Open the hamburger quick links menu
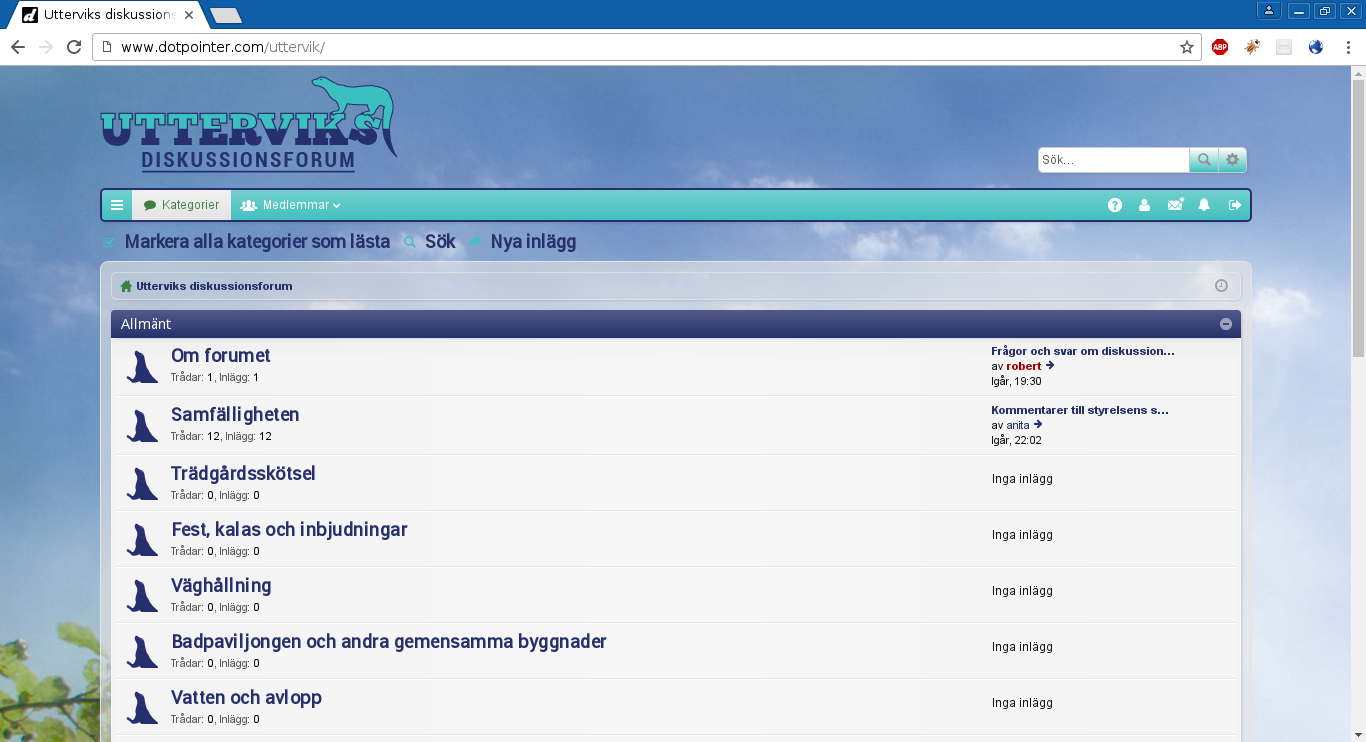Screen dimensions: 1366x742 pyautogui.click(x=117, y=205)
